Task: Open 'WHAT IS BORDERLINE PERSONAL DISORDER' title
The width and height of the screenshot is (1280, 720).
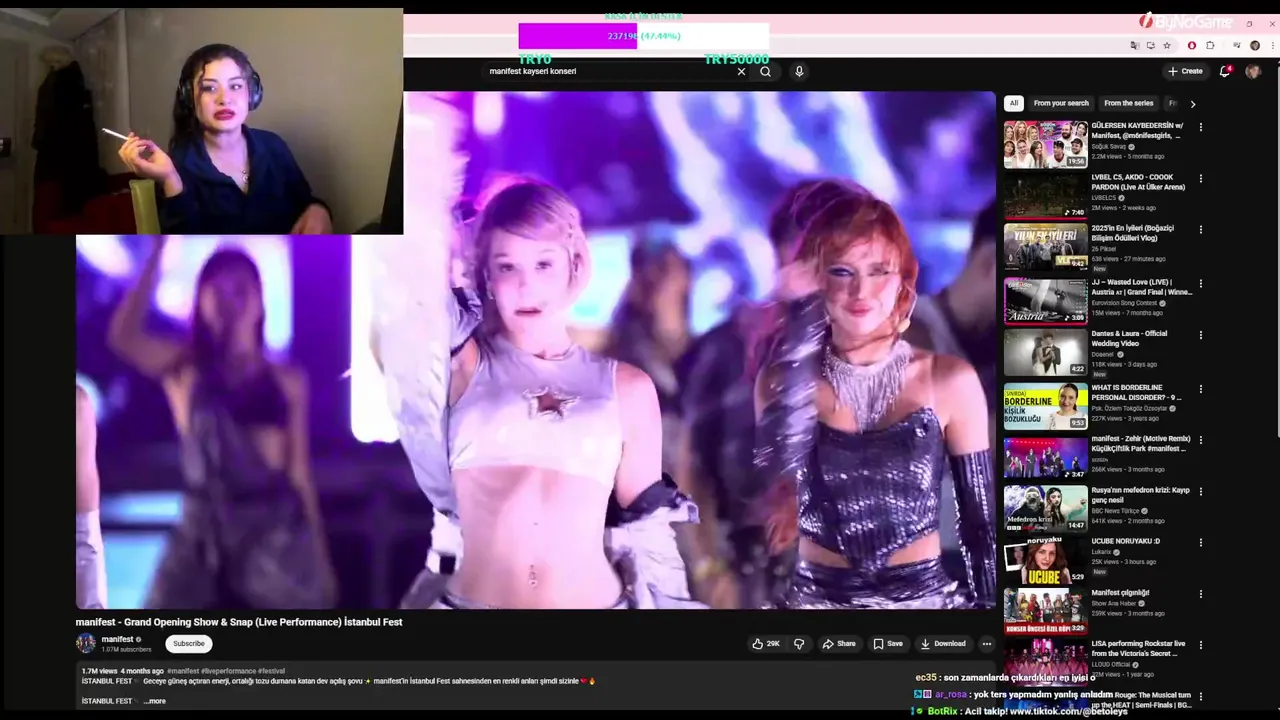Action: pyautogui.click(x=1137, y=392)
